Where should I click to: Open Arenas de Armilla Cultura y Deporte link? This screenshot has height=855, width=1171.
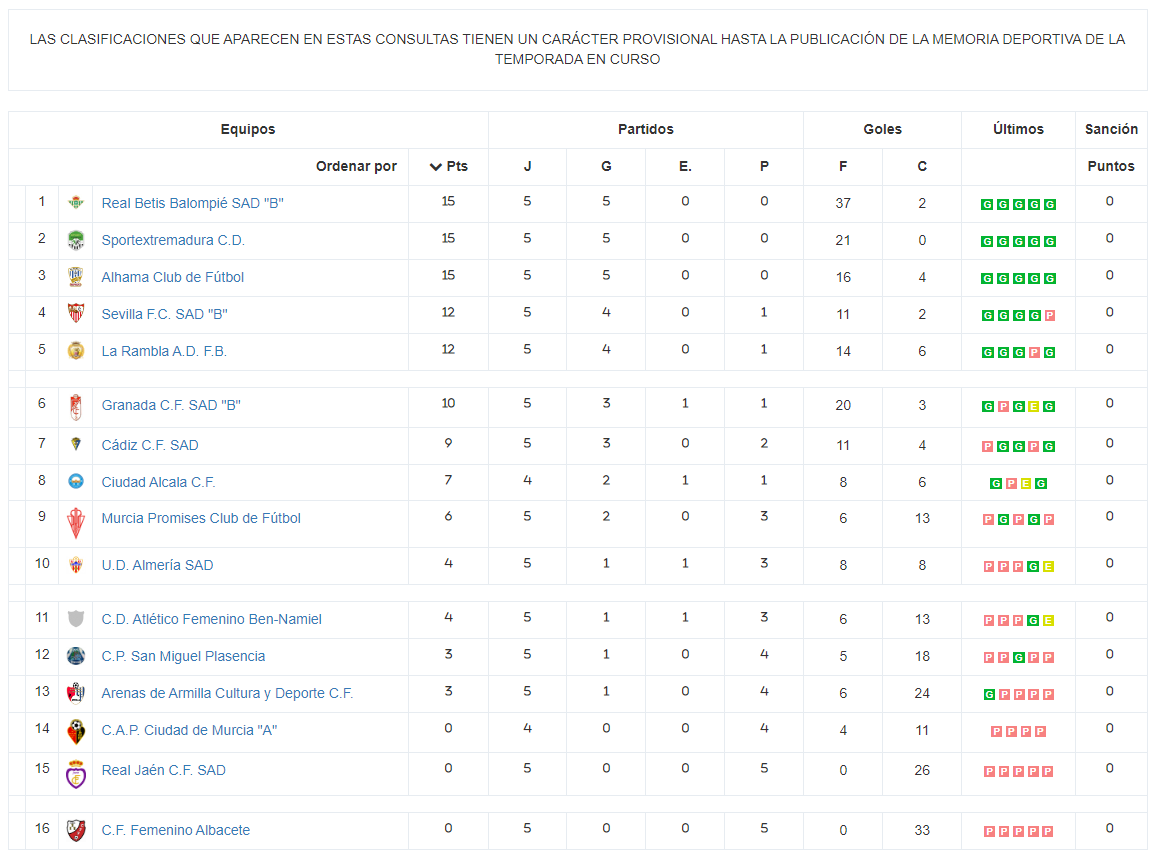(227, 693)
